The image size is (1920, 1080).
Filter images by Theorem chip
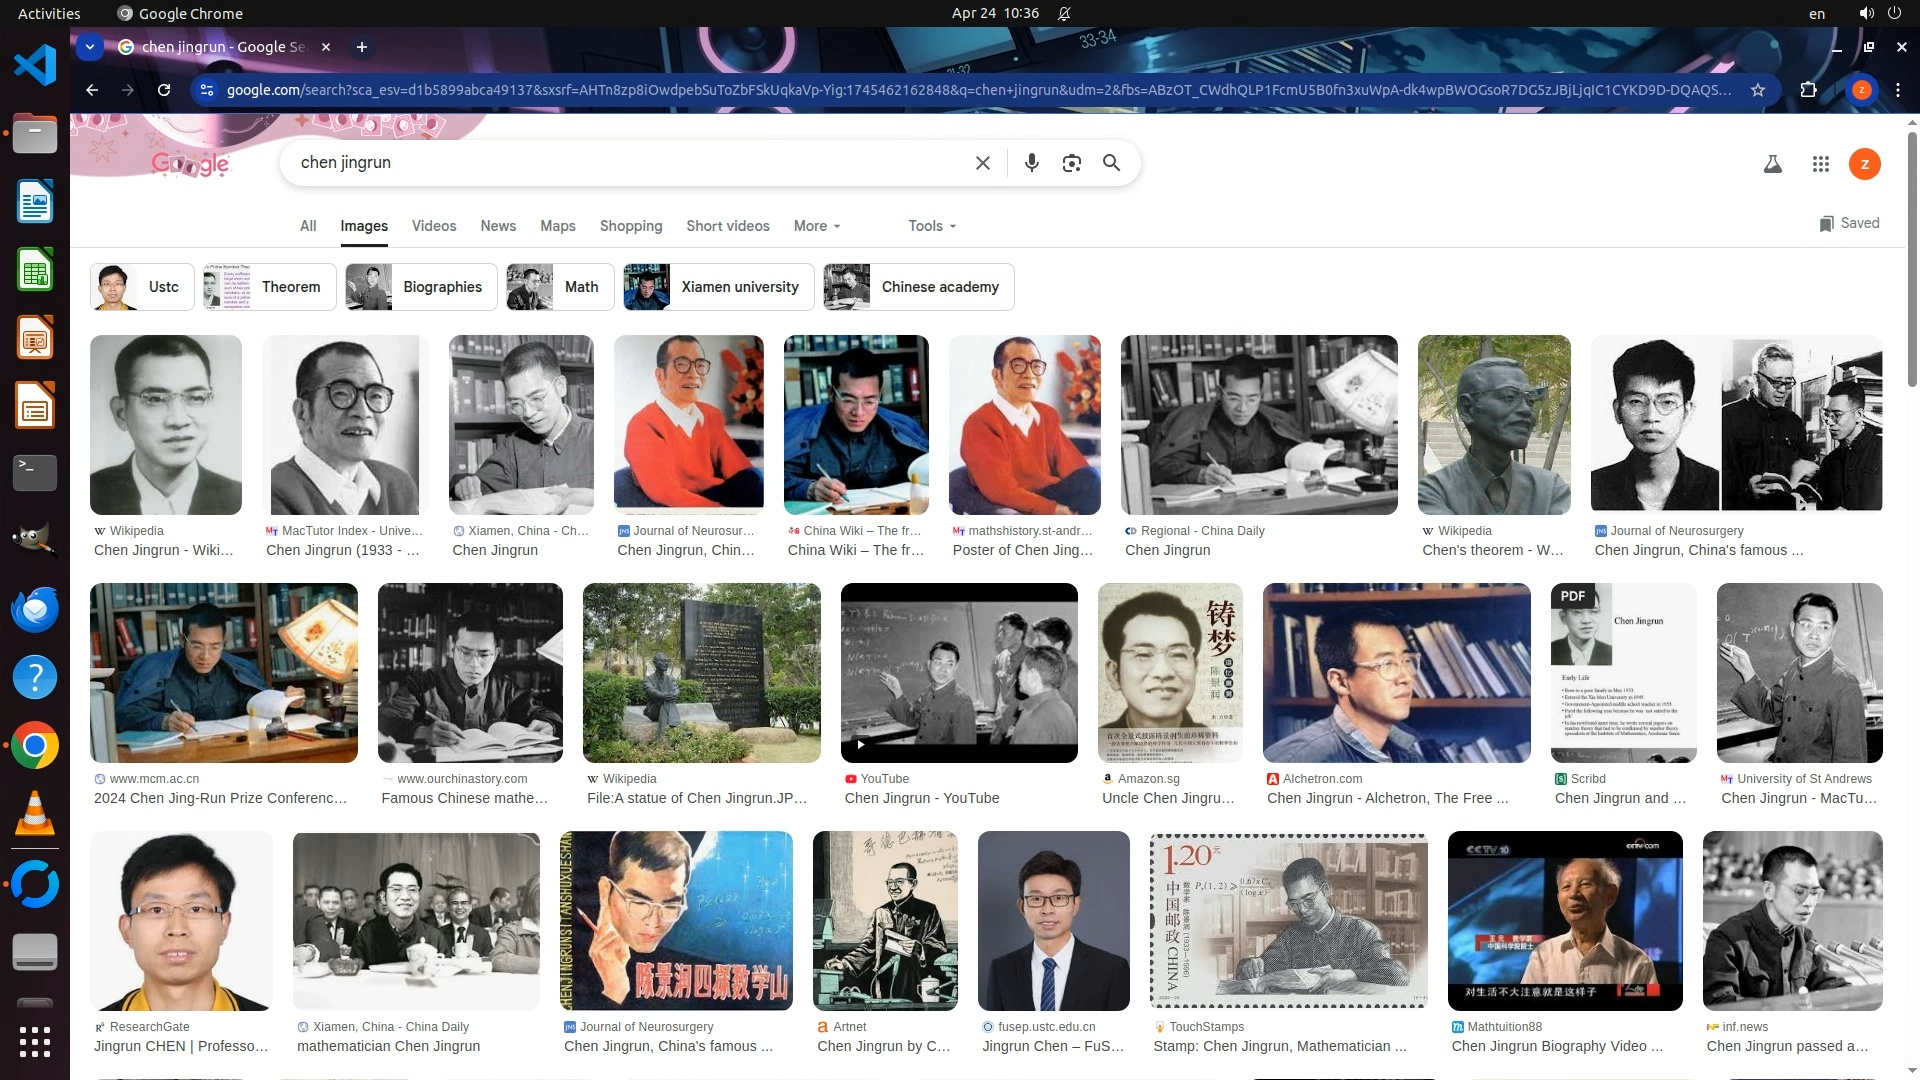267,287
